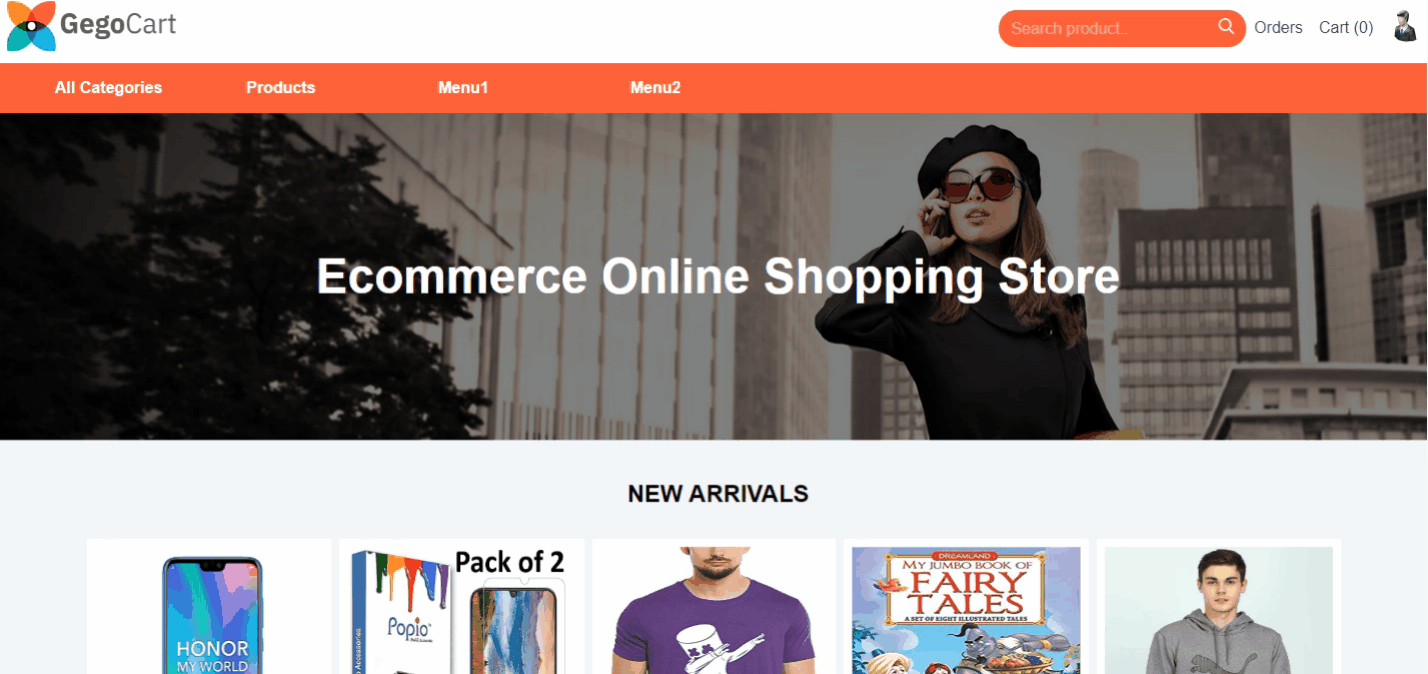The image size is (1428, 674).
Task: Open the Products menu item
Action: 281,88
